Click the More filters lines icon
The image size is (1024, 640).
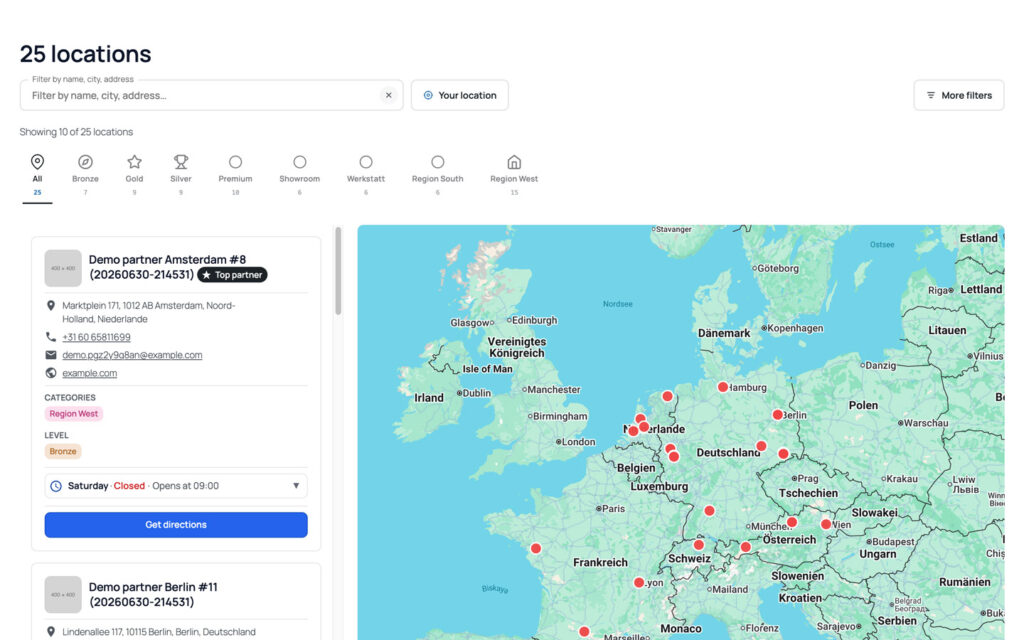pyautogui.click(x=931, y=95)
